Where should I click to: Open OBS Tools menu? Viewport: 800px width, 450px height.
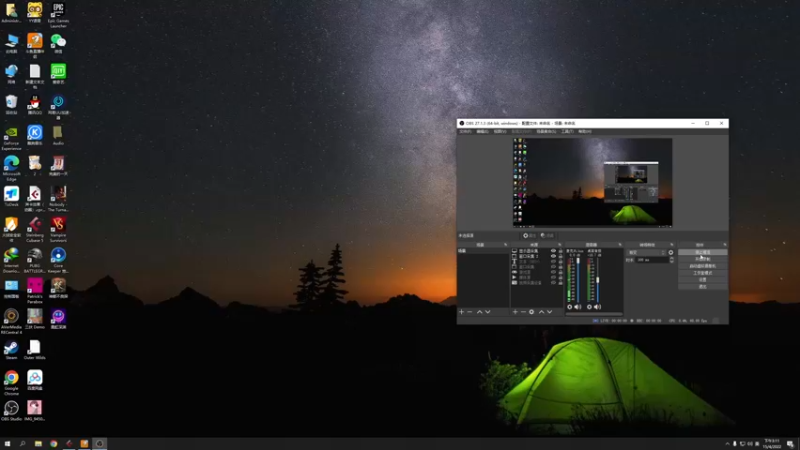(x=567, y=131)
